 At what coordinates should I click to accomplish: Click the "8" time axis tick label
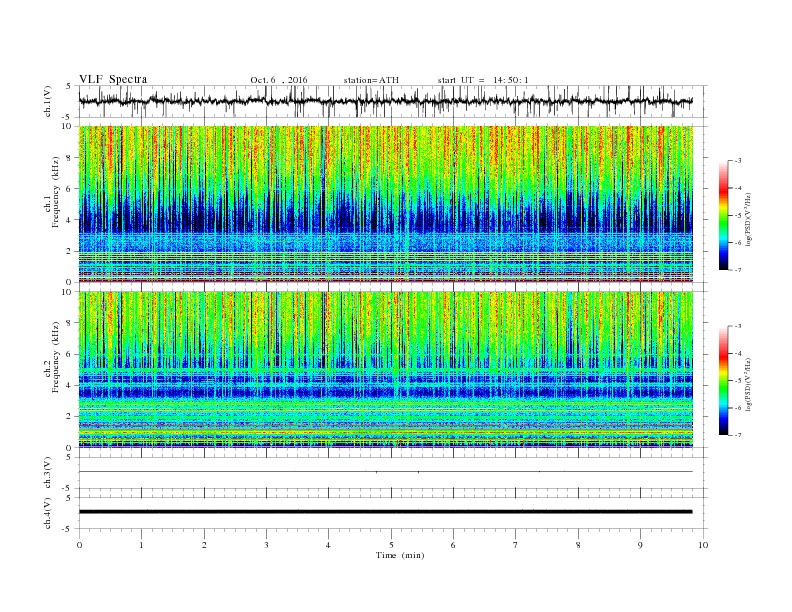tap(578, 545)
